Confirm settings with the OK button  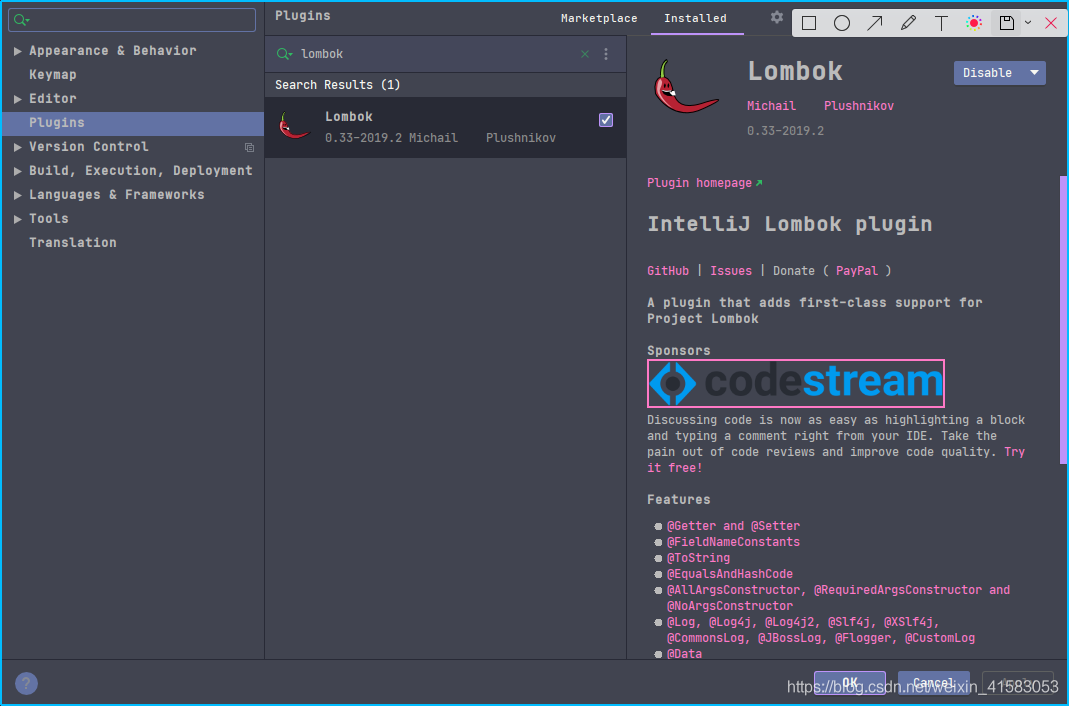850,682
